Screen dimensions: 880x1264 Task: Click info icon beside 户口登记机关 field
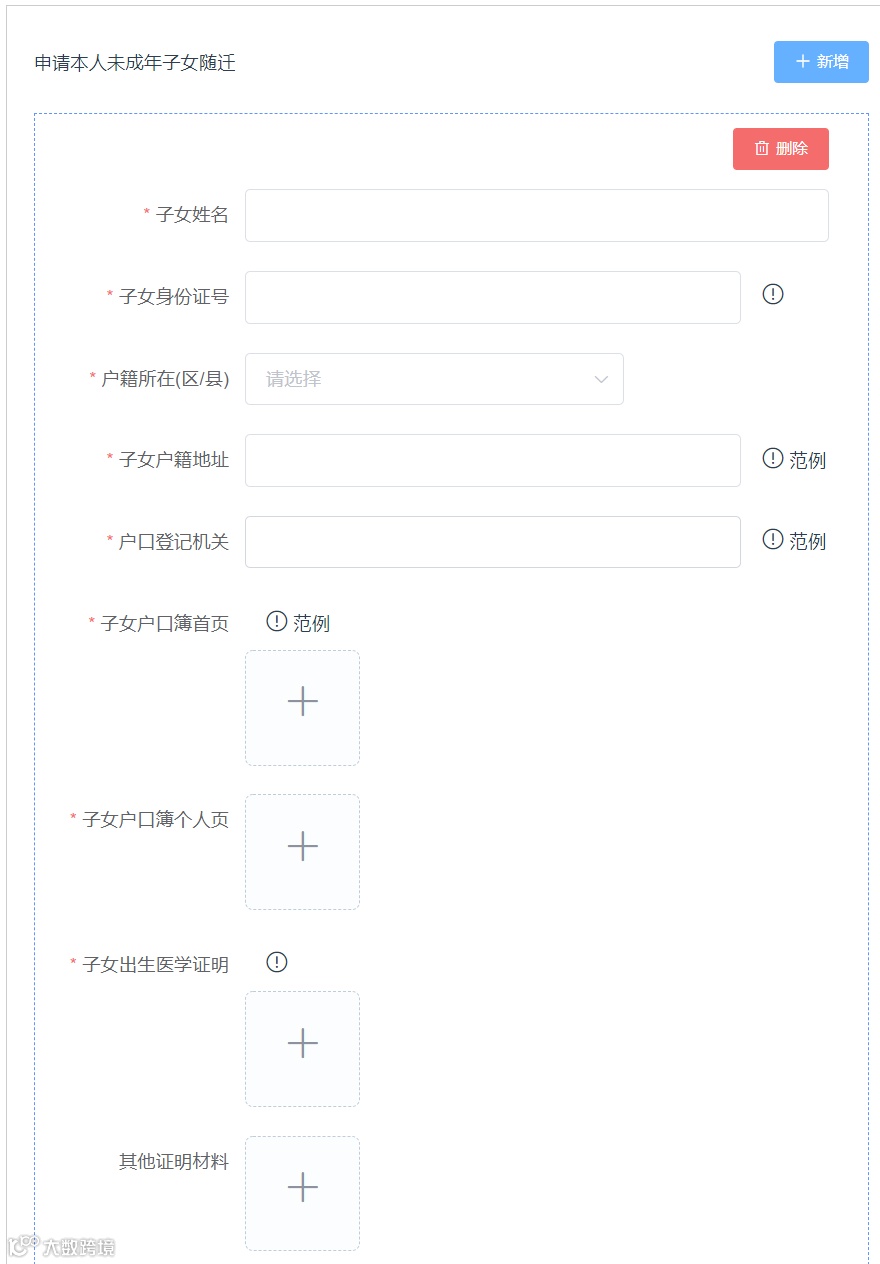[773, 540]
